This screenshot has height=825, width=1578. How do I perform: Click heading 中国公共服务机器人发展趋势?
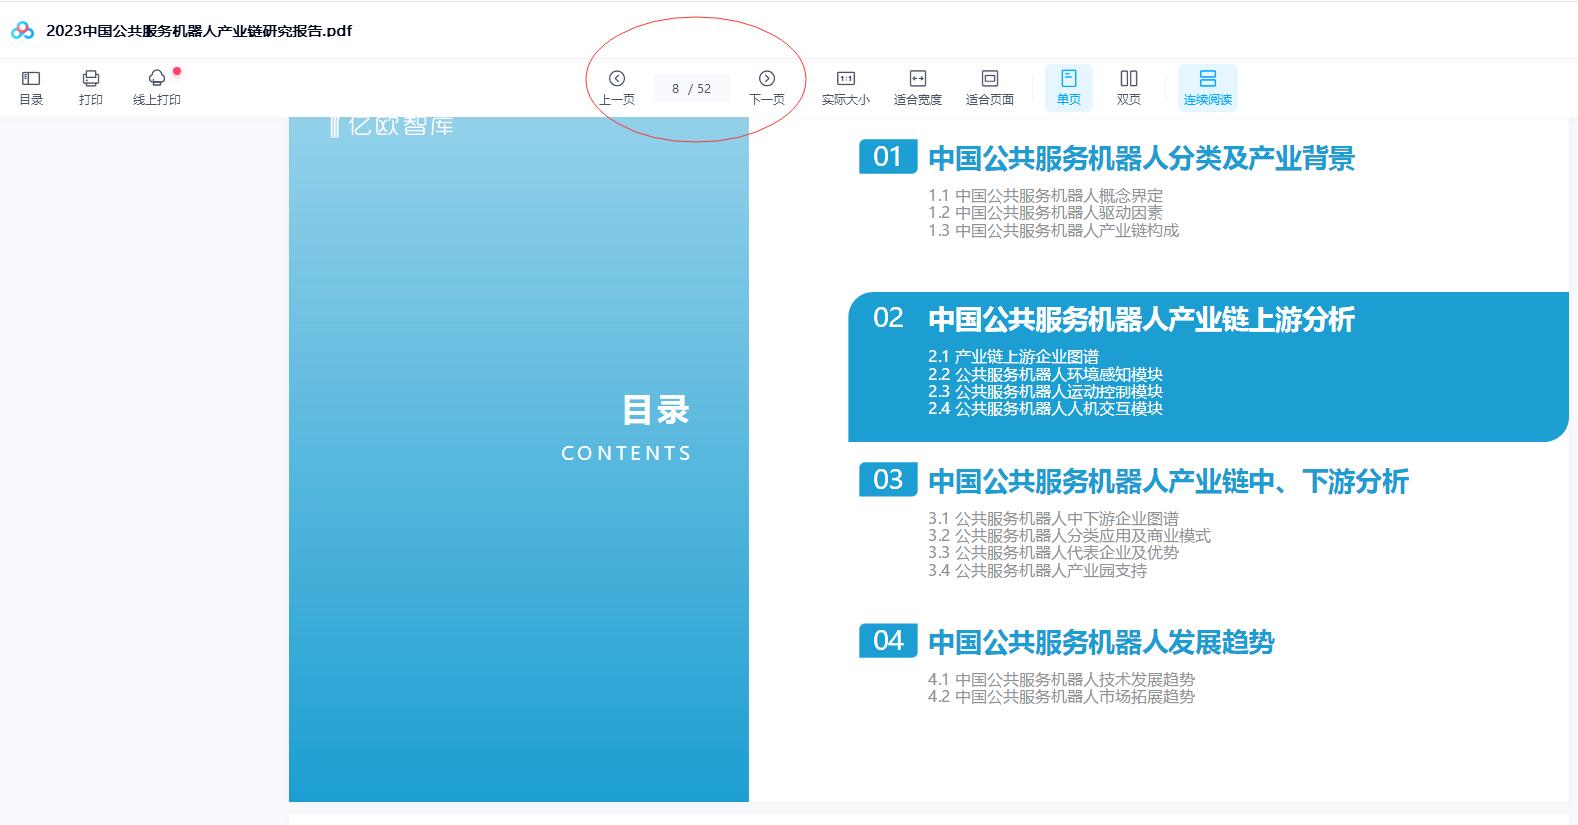click(1101, 642)
